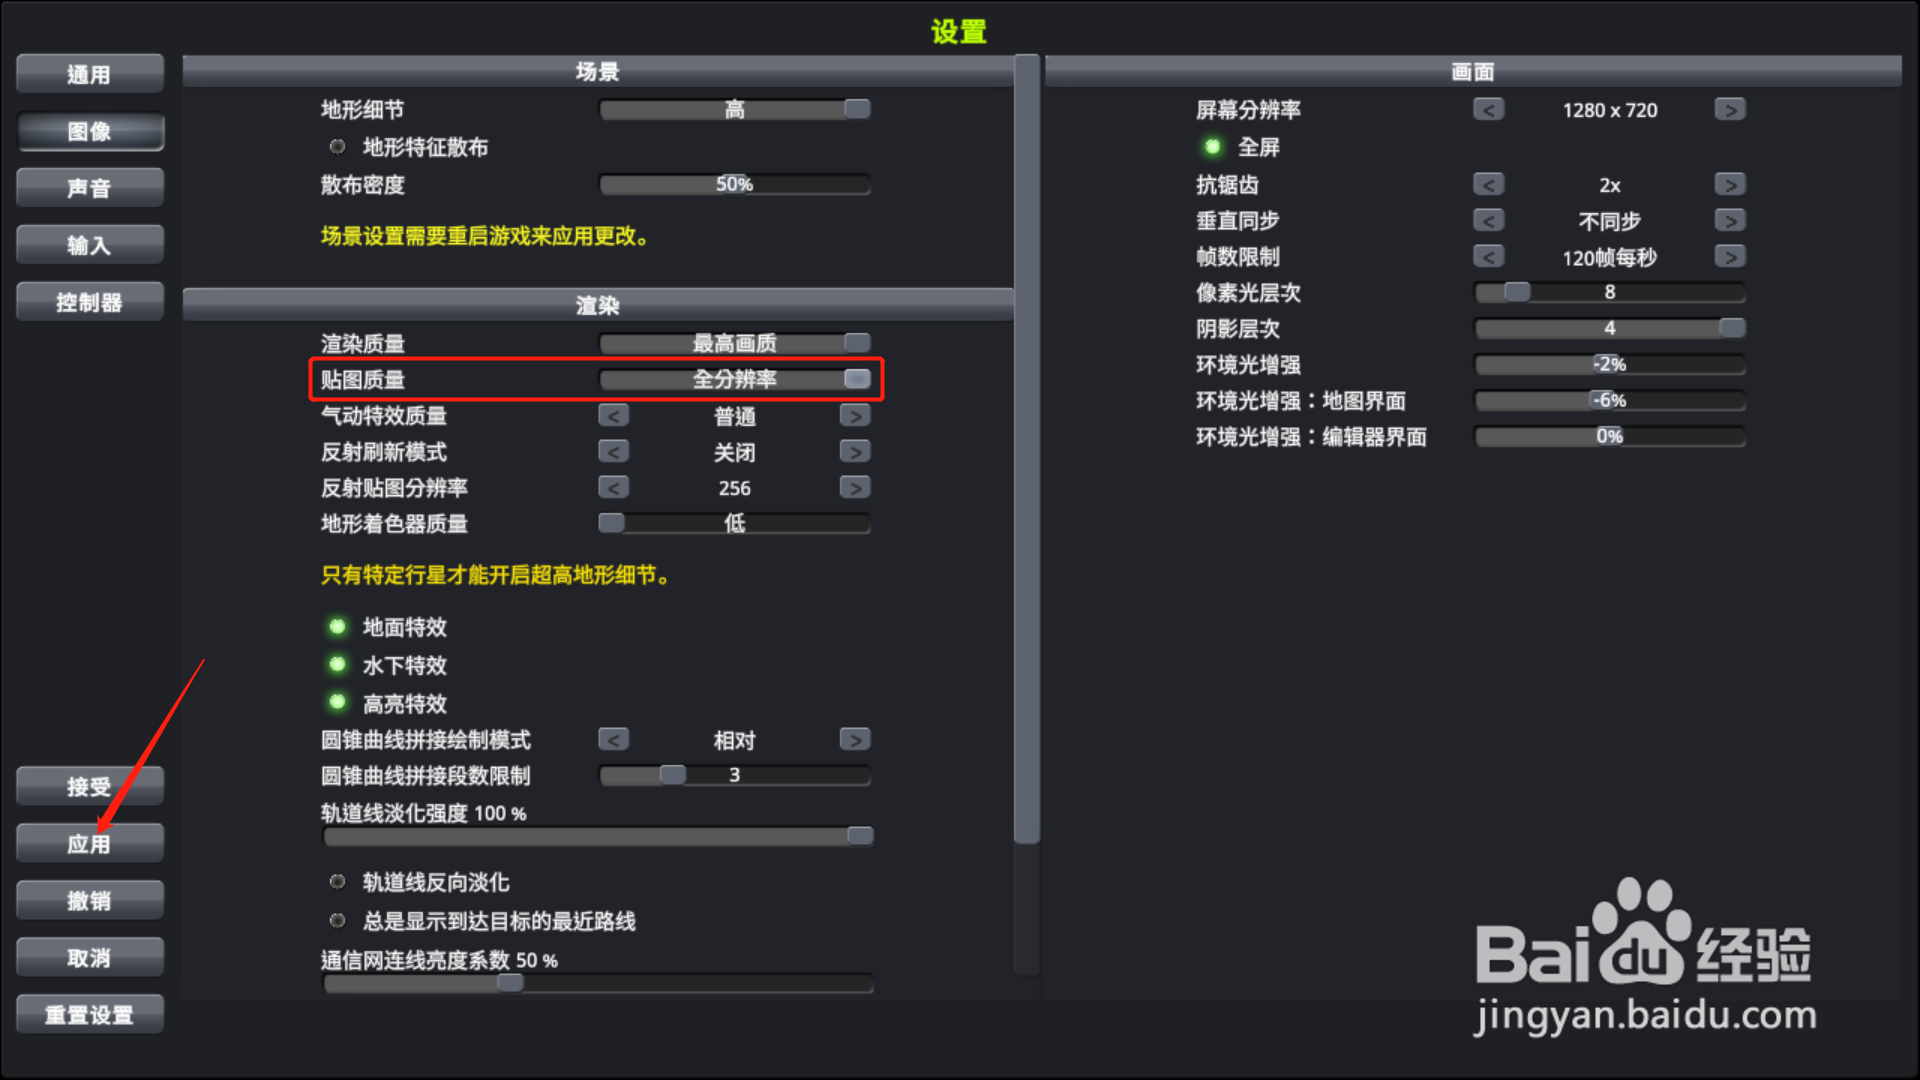
Task: Click the 重置设置 button
Action: pyautogui.click(x=90, y=1014)
